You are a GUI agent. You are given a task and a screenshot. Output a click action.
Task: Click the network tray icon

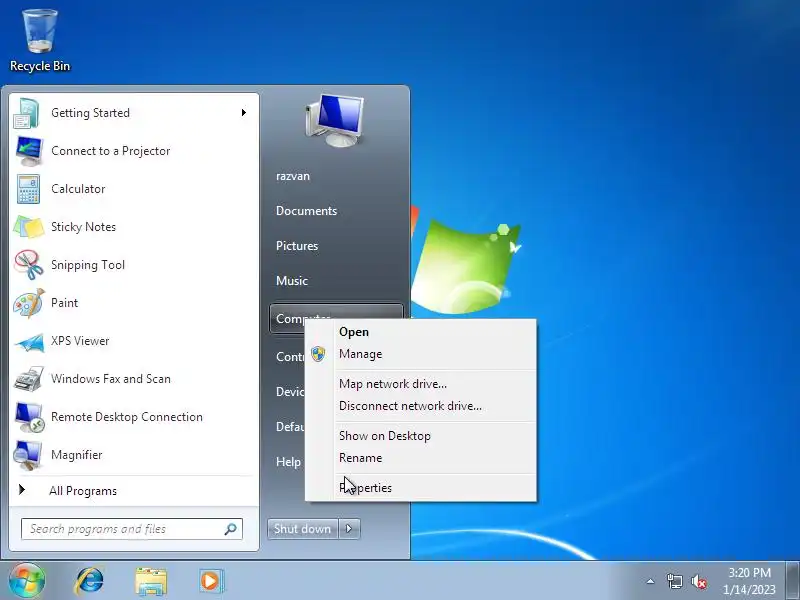674,581
